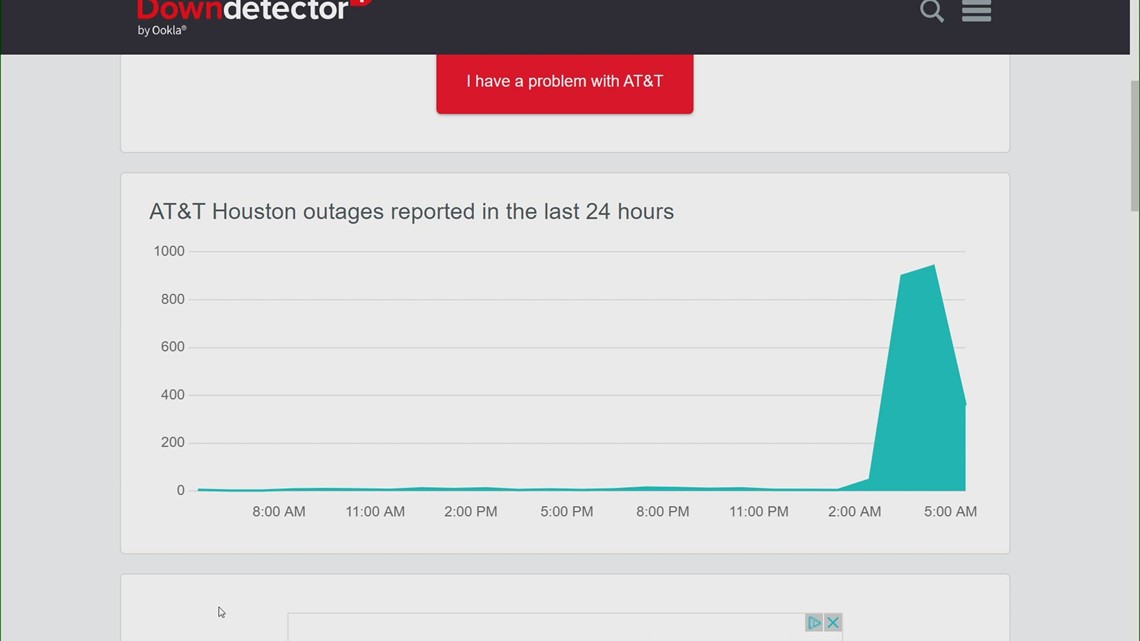Image resolution: width=1140 pixels, height=641 pixels.
Task: Click the 1000 y-axis value
Action: click(169, 251)
